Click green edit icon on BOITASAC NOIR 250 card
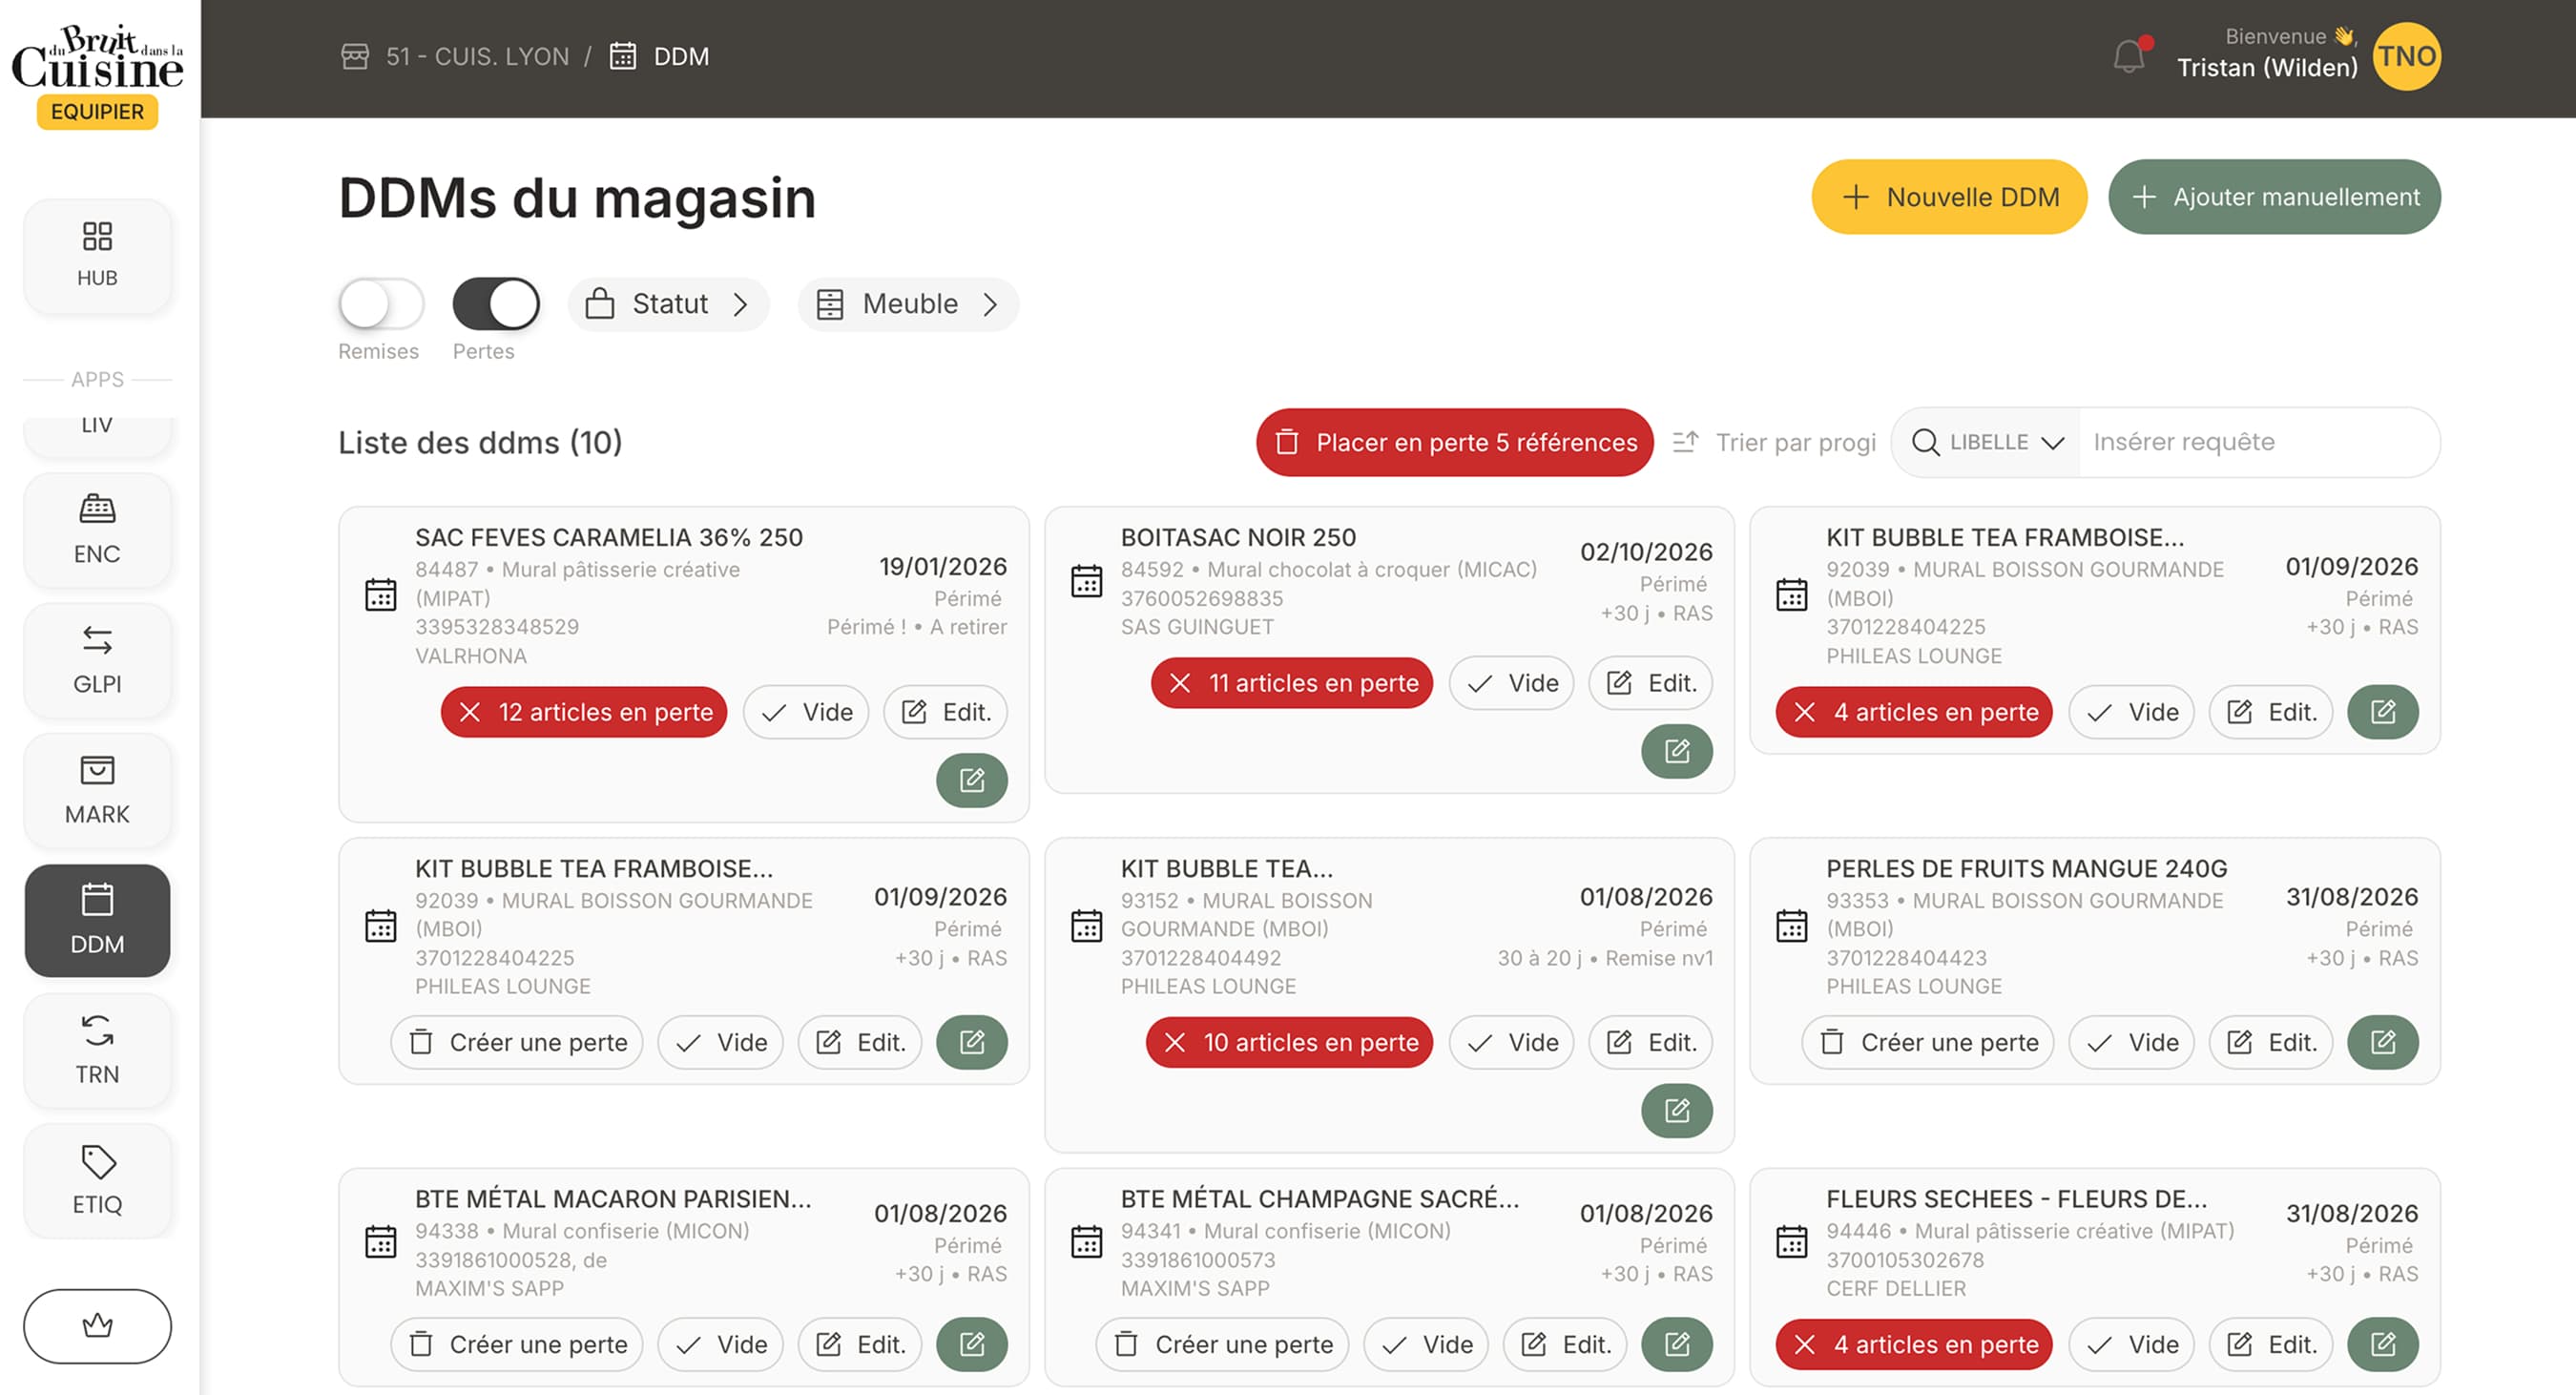The height and width of the screenshot is (1395, 2576). point(1676,750)
